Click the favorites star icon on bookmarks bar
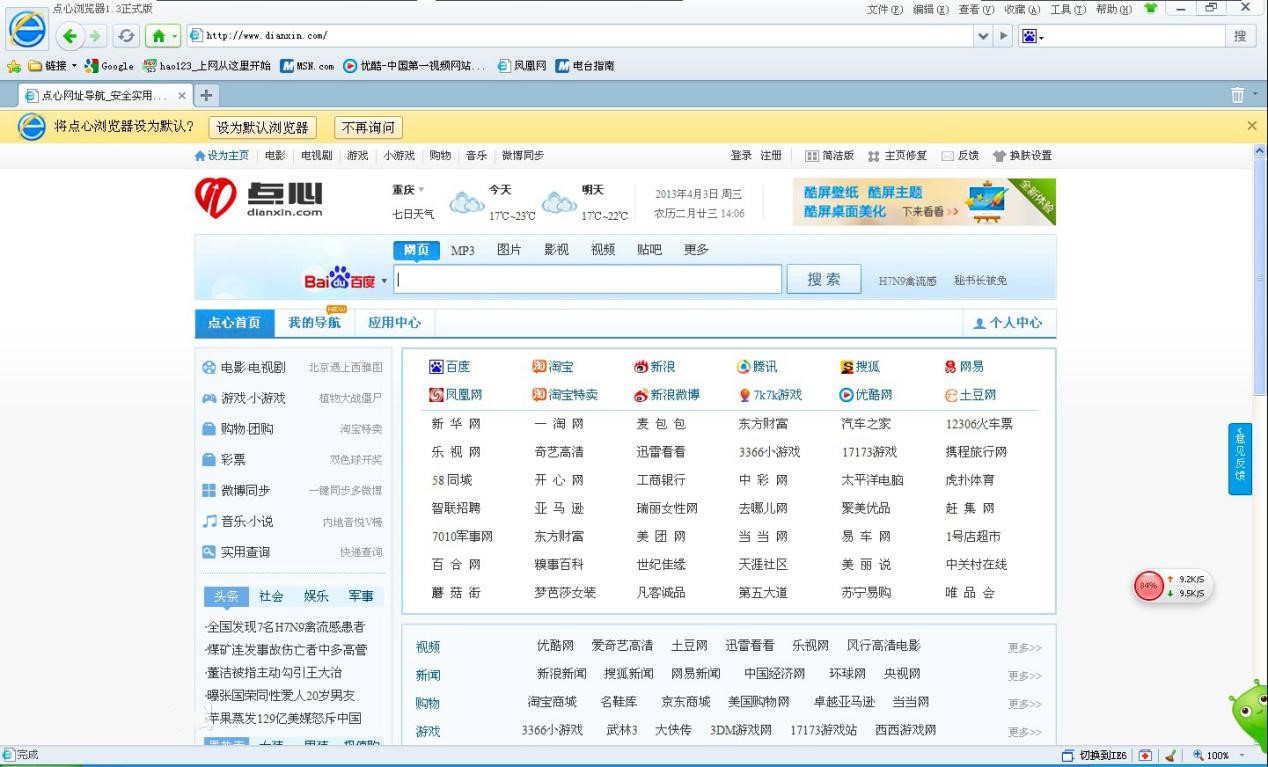The width and height of the screenshot is (1268, 767). 14,66
